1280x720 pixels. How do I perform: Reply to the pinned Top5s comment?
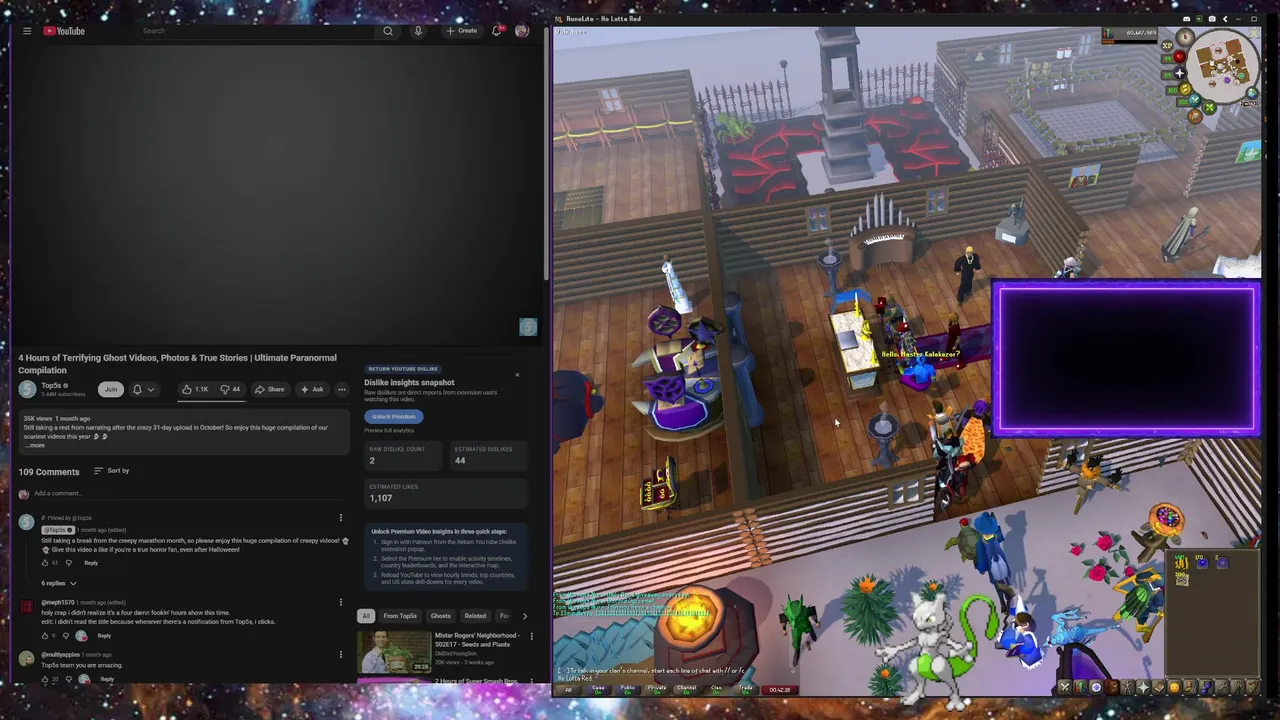point(91,563)
